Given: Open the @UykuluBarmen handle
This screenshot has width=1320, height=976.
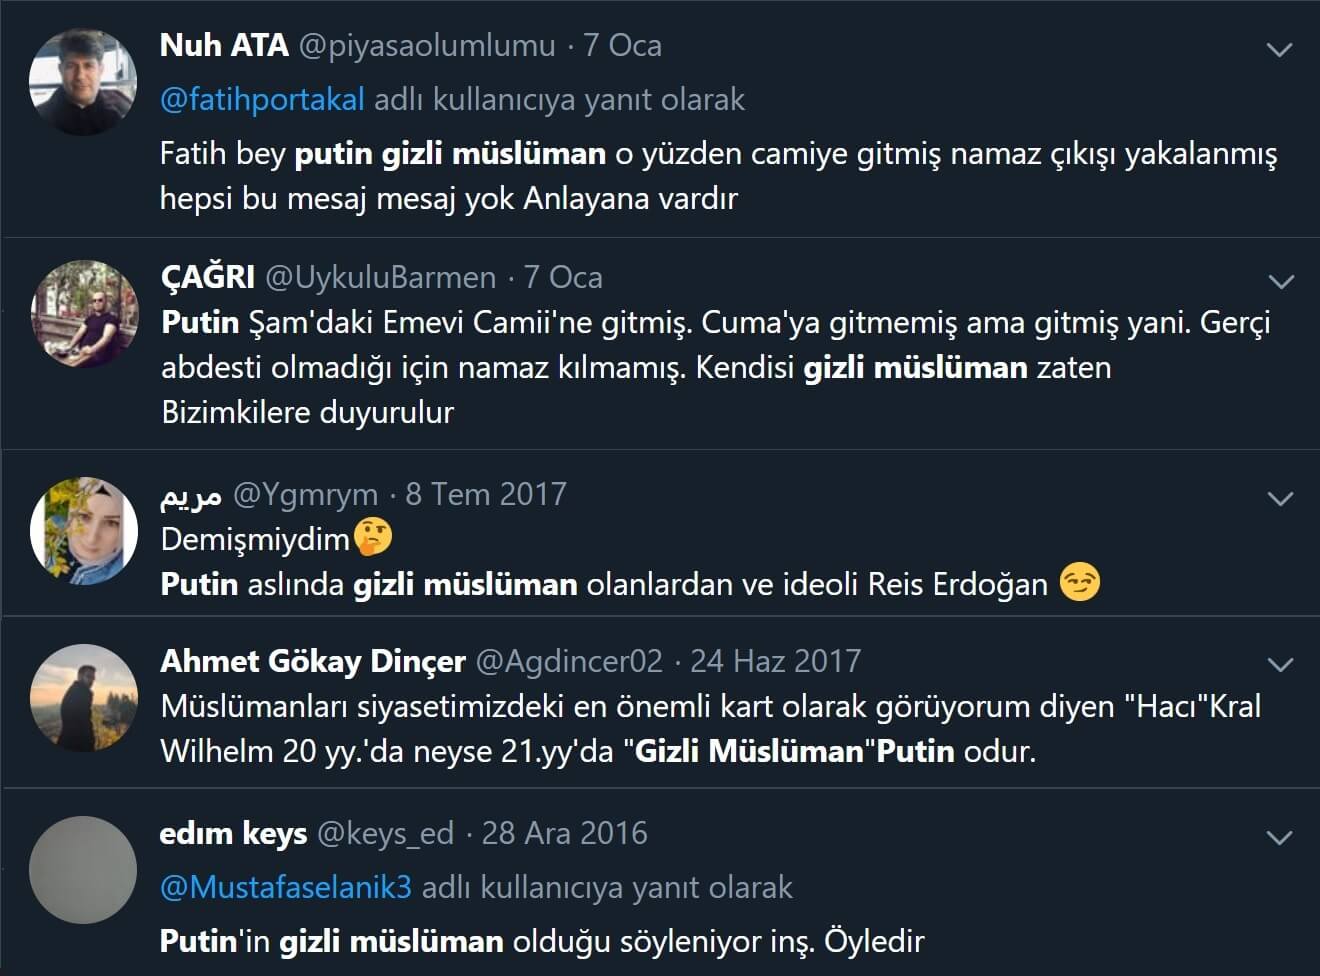Looking at the screenshot, I should (380, 278).
